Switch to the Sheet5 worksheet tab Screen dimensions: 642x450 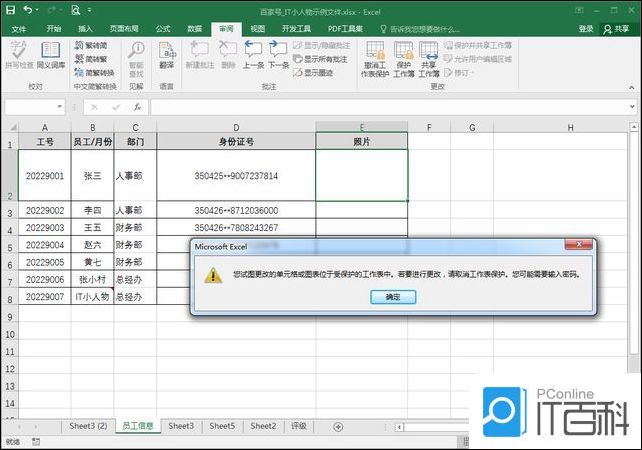[222, 426]
